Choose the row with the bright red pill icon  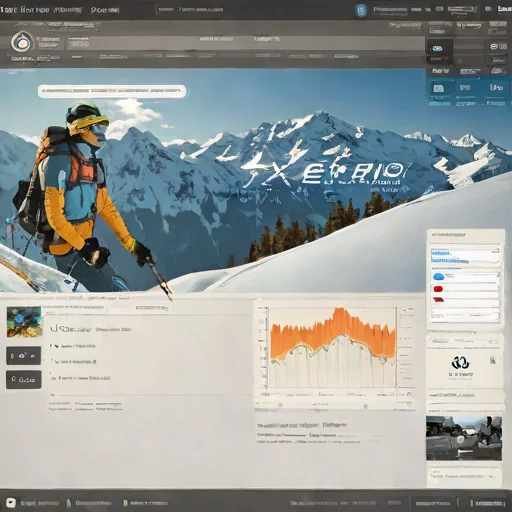(465, 289)
